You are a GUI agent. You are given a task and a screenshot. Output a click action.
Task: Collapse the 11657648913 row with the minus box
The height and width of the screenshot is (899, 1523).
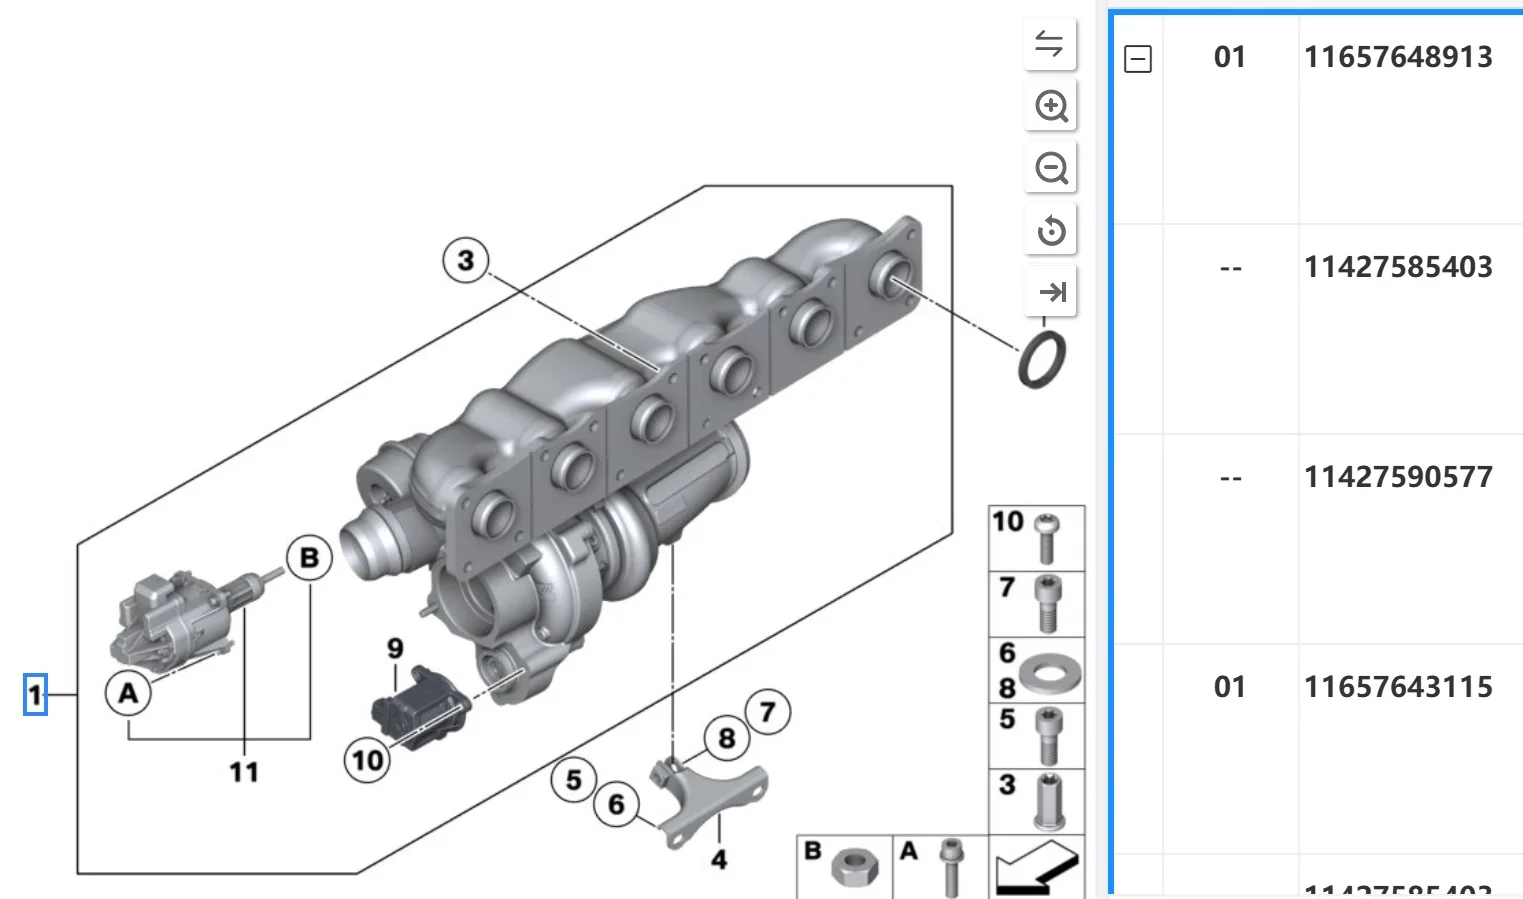pos(1138,59)
